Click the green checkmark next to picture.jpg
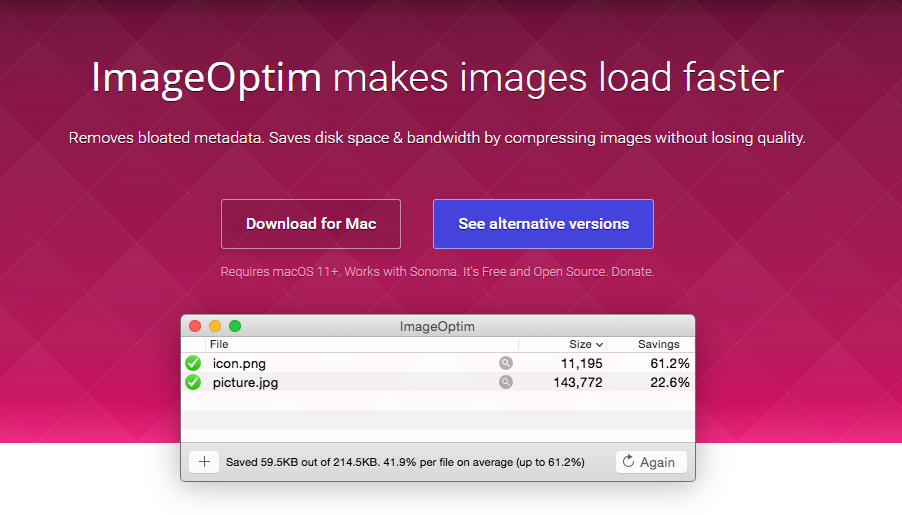 [x=193, y=382]
